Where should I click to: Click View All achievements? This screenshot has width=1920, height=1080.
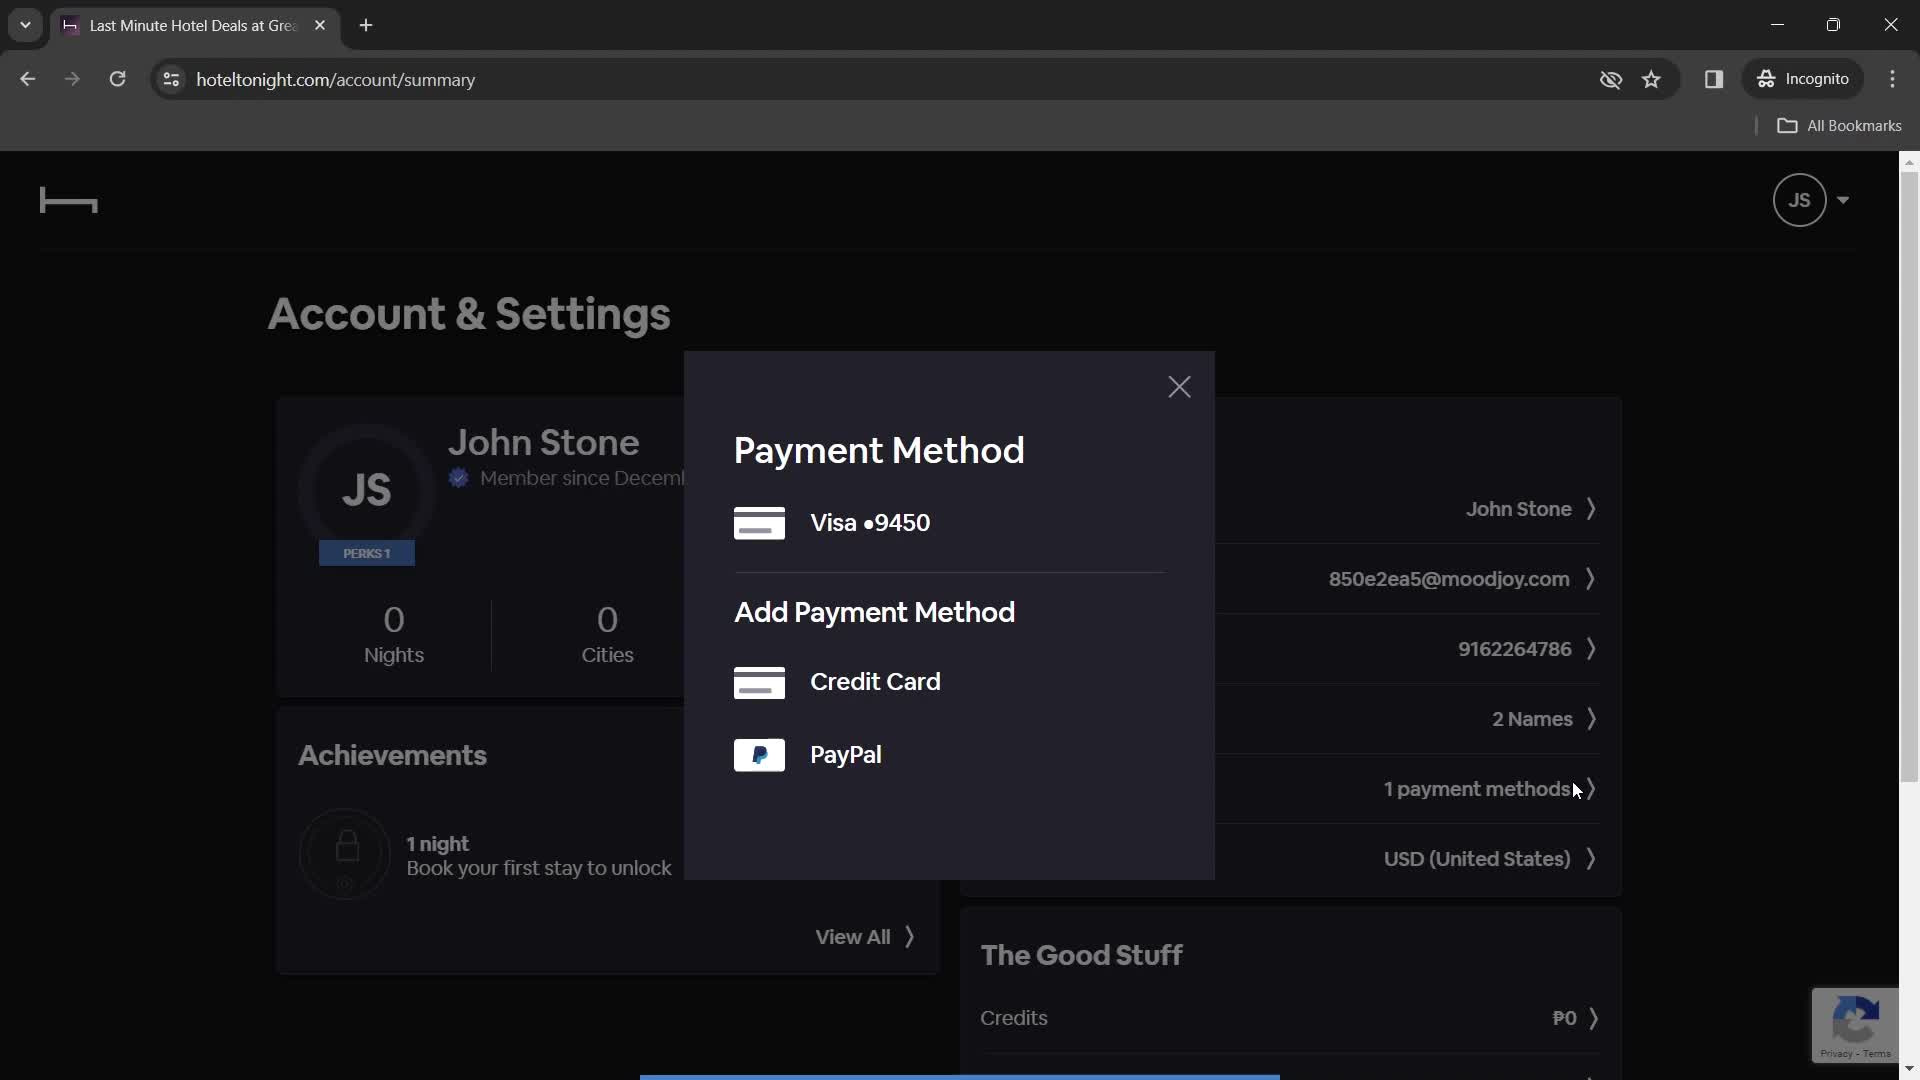click(865, 937)
